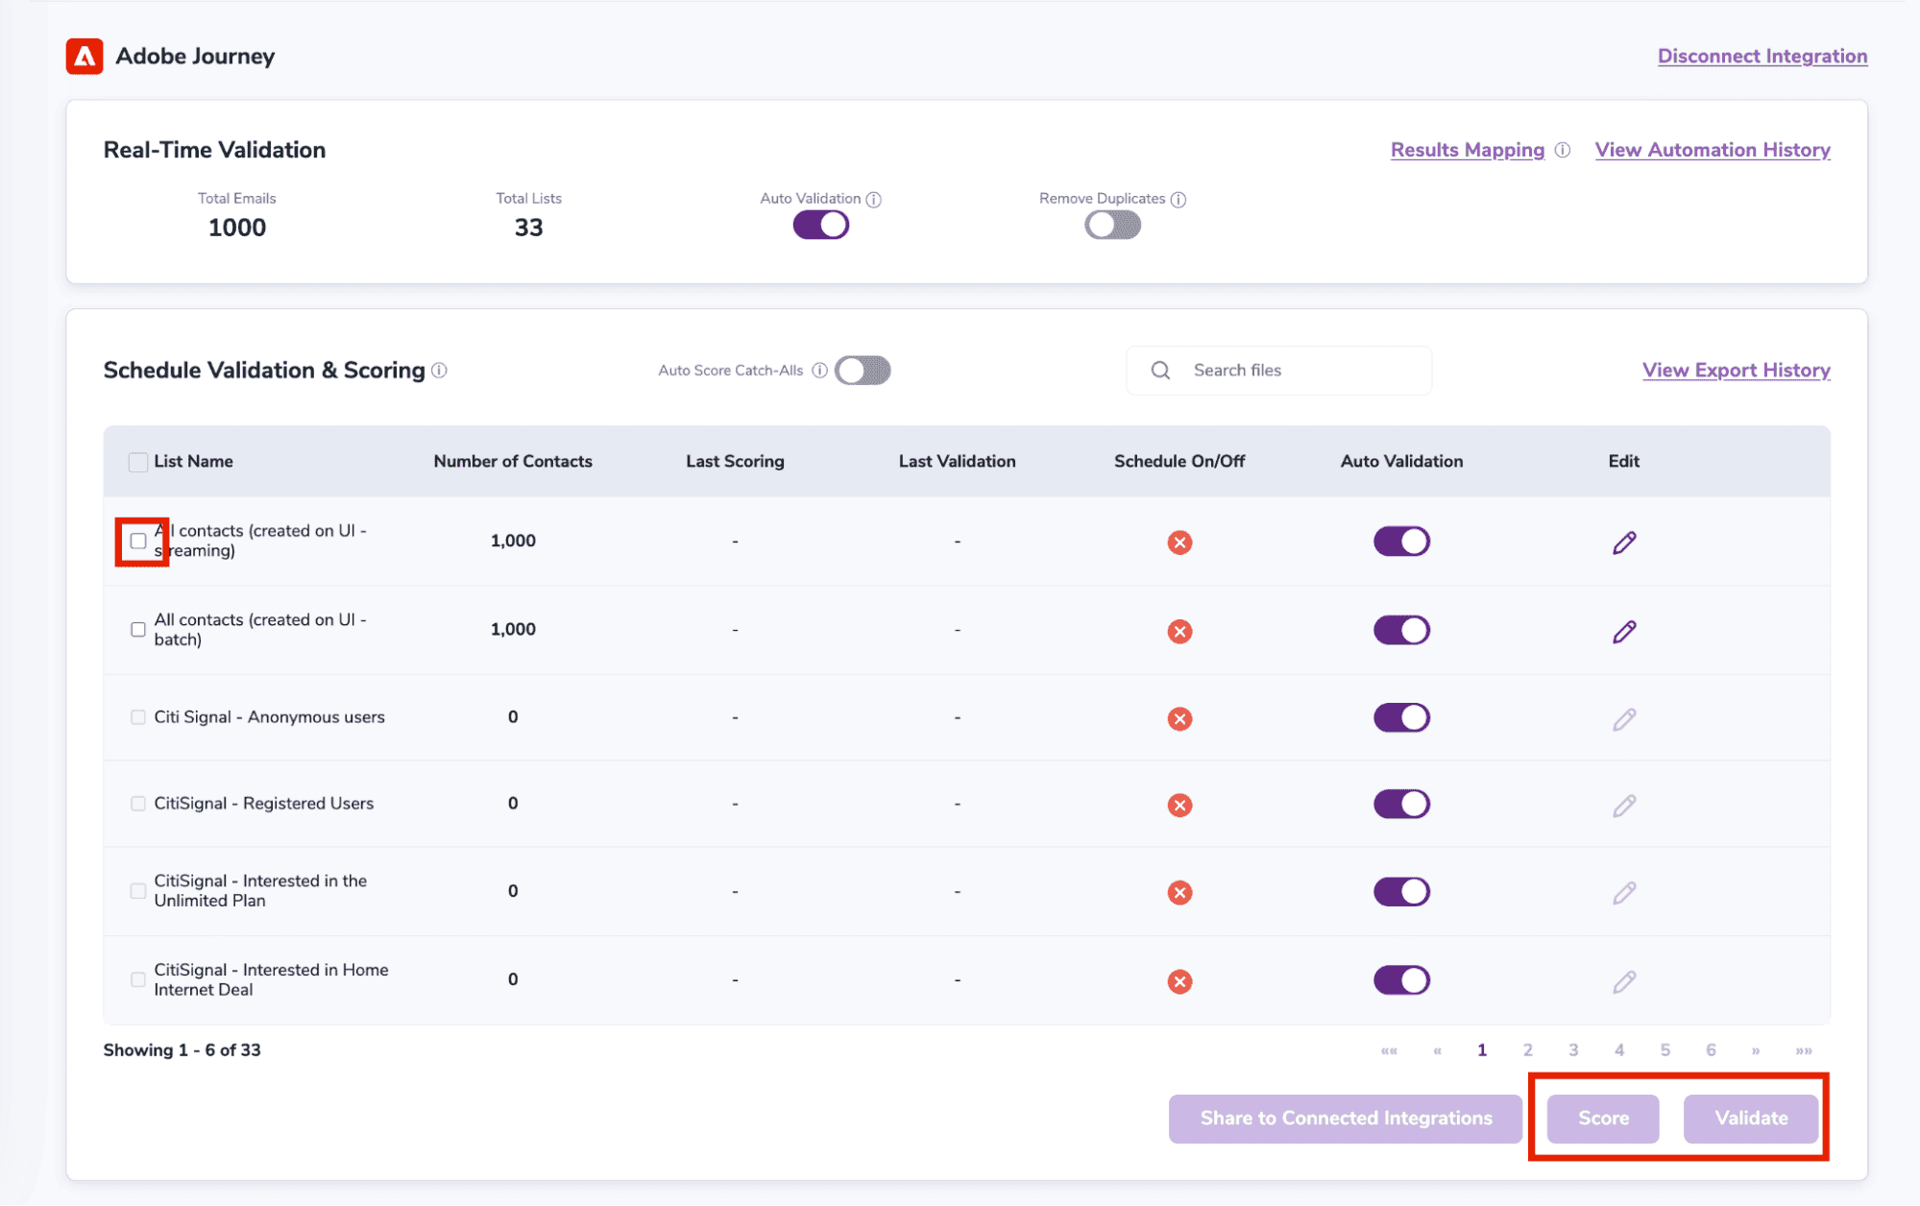Click the Auto Validation info icon
The height and width of the screenshot is (1206, 1920).
[876, 199]
